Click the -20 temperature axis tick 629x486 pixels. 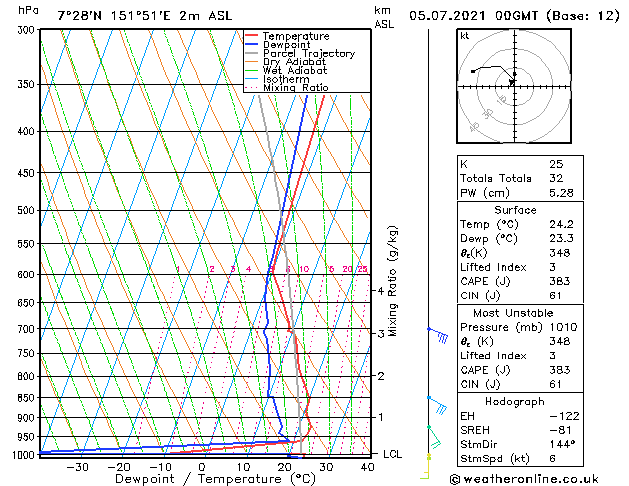click(119, 468)
